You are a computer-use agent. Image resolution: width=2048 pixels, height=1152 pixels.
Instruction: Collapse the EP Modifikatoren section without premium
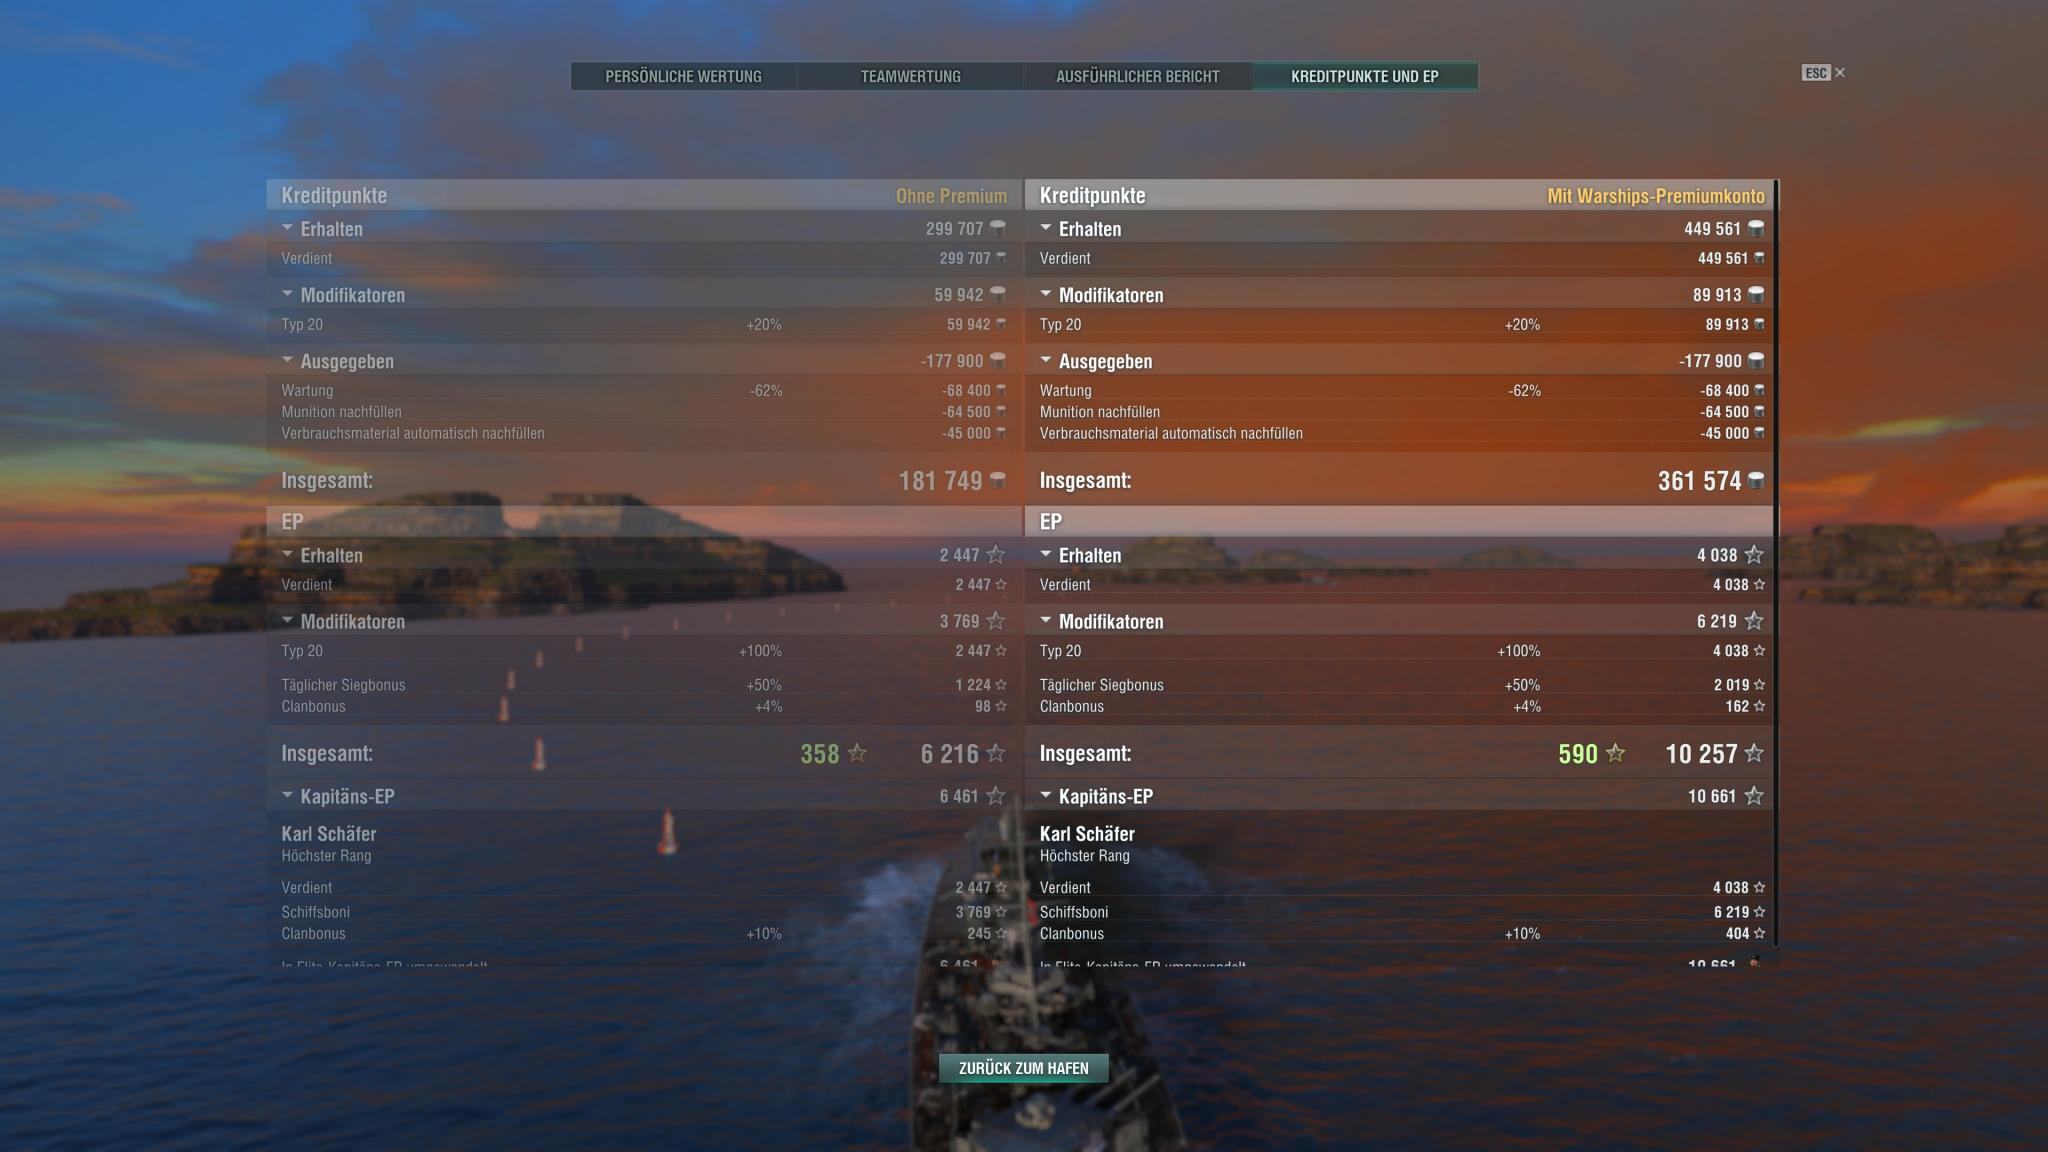point(287,620)
